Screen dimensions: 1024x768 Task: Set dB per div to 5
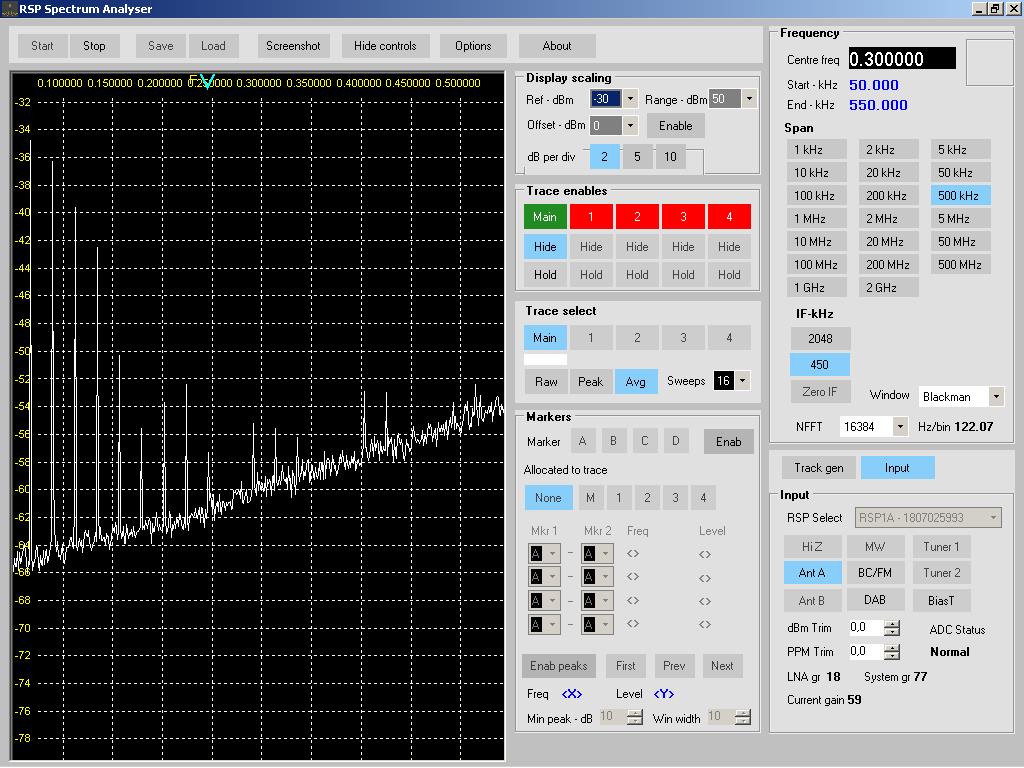637,157
